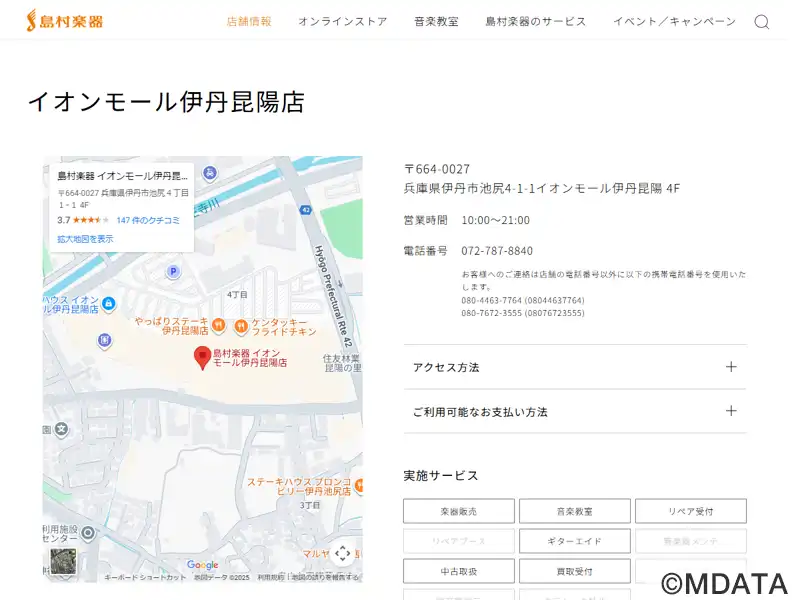The image size is (800, 600).
Task: Click ケンタッキーフライドチキン restaurant marker
Action: 241,327
